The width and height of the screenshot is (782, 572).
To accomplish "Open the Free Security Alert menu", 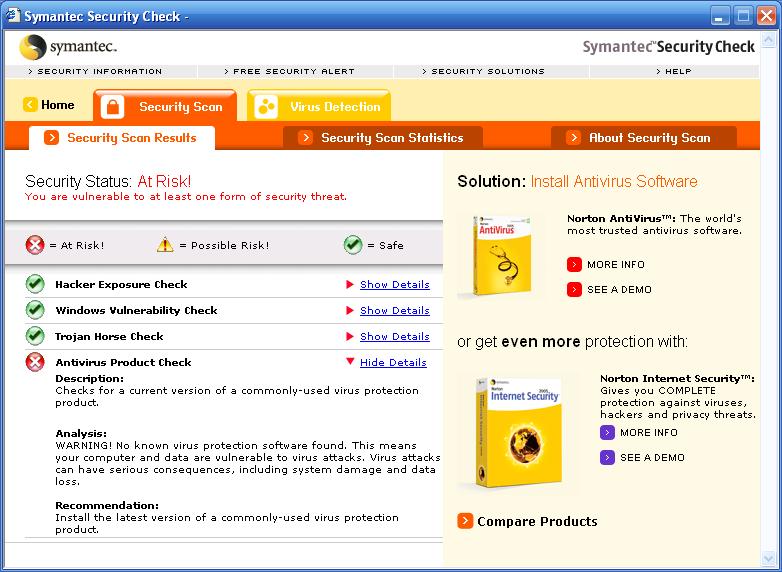I will [x=289, y=71].
